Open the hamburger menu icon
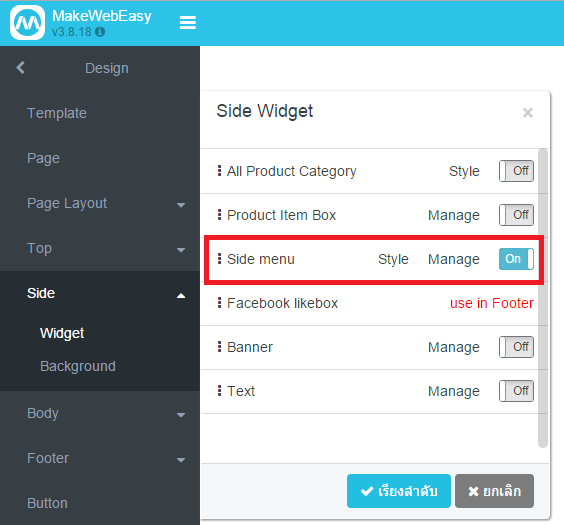This screenshot has width=564, height=525. 188,22
